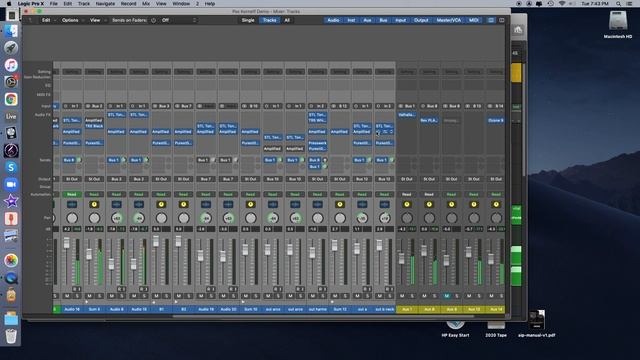The height and width of the screenshot is (360, 640).
Task: Open Finder from the Dock
Action: pos(11,31)
